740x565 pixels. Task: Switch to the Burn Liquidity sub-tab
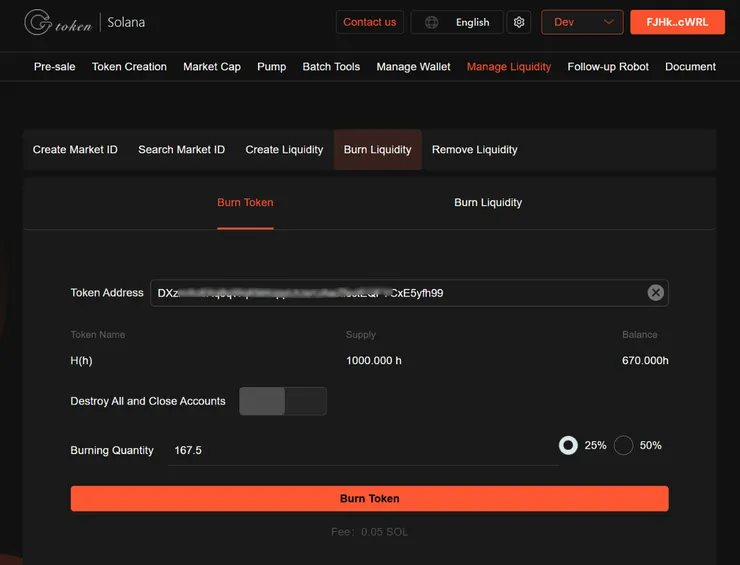pyautogui.click(x=488, y=202)
